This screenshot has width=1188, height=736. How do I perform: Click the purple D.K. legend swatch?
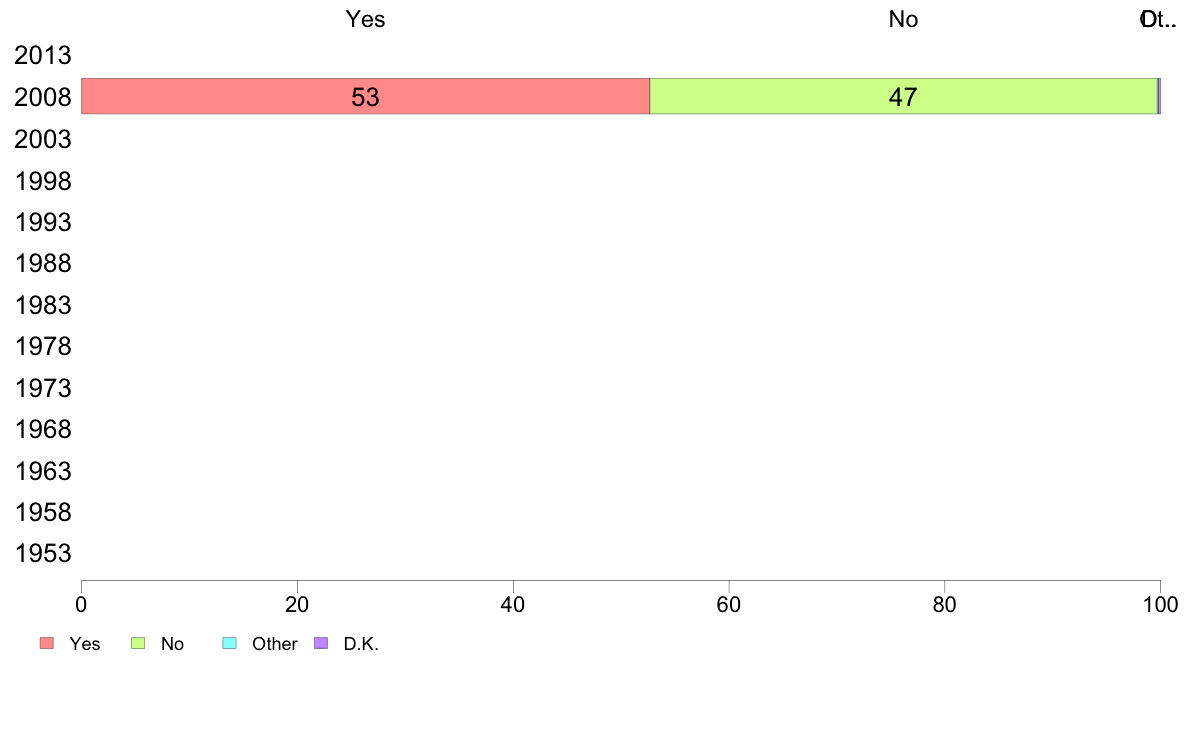pos(321,643)
